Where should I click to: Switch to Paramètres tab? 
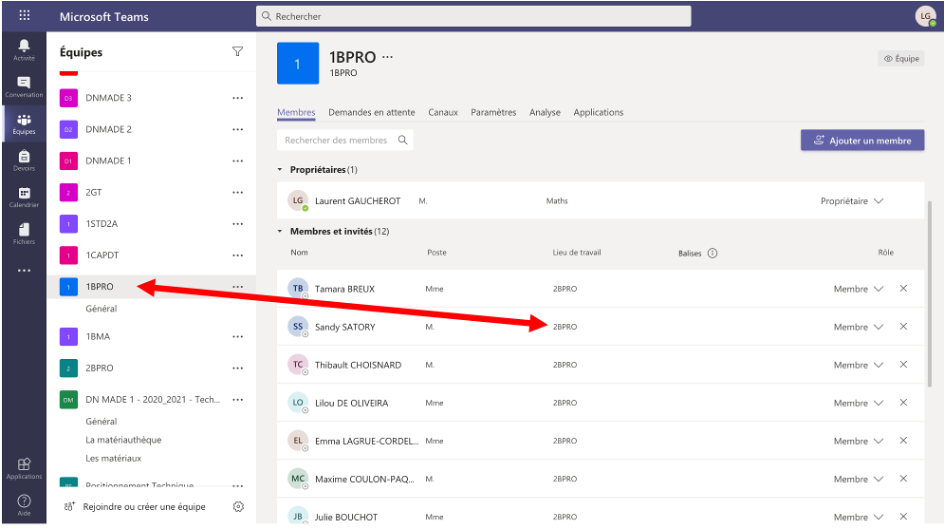(494, 113)
